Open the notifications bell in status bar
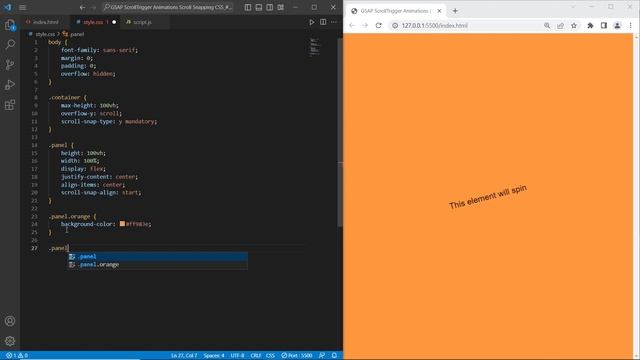Screen dimensions: 640x360 click(334, 356)
